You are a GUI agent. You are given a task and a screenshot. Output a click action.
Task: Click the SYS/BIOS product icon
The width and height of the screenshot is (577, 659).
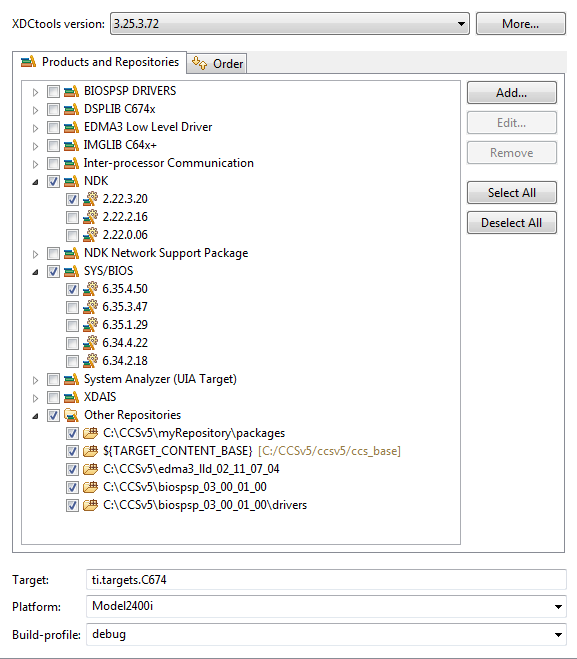tap(71, 272)
